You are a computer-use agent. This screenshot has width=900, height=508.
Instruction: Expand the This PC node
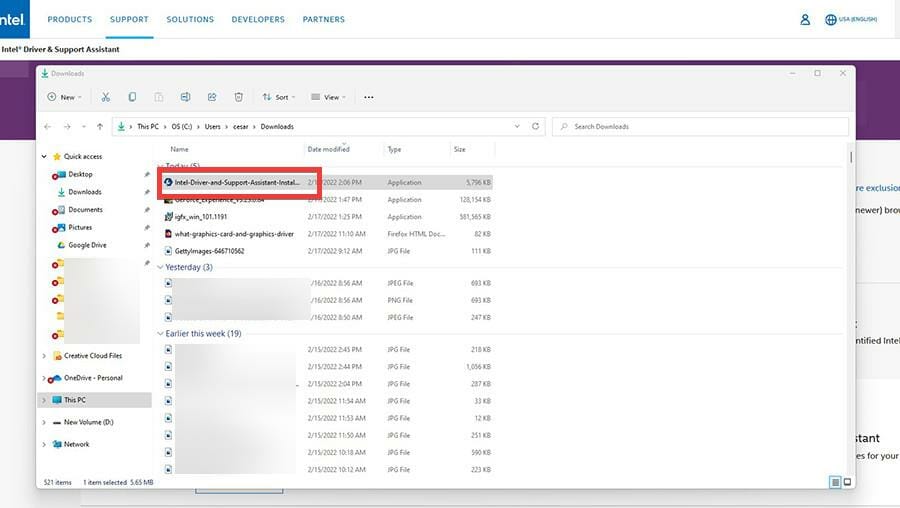(x=44, y=400)
